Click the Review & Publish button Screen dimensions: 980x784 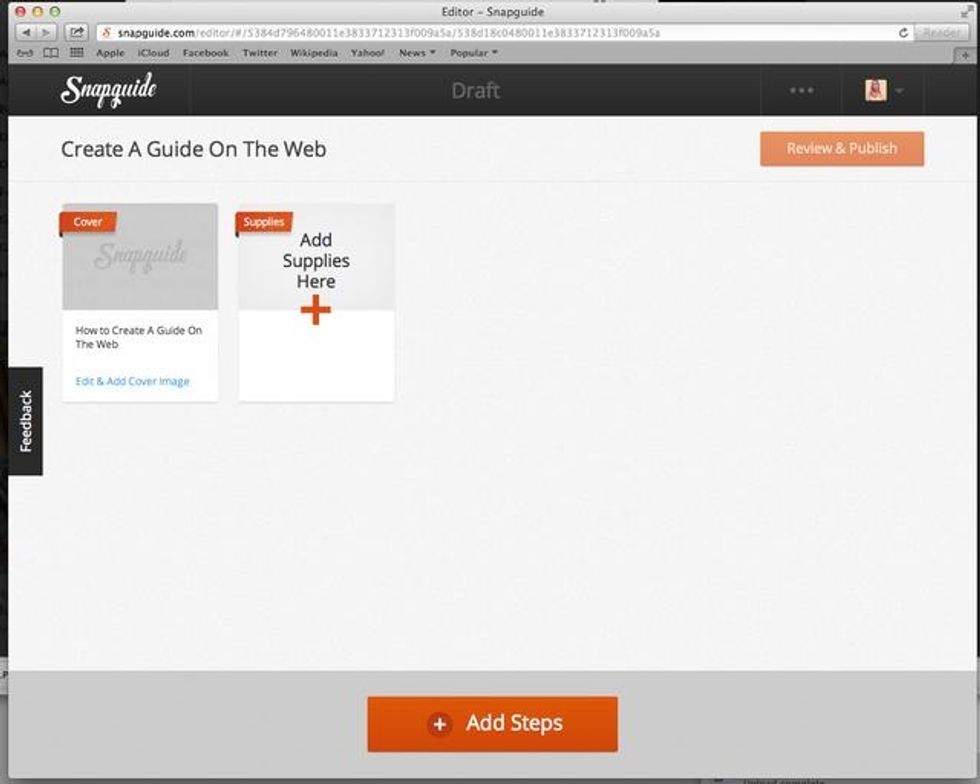click(x=842, y=149)
